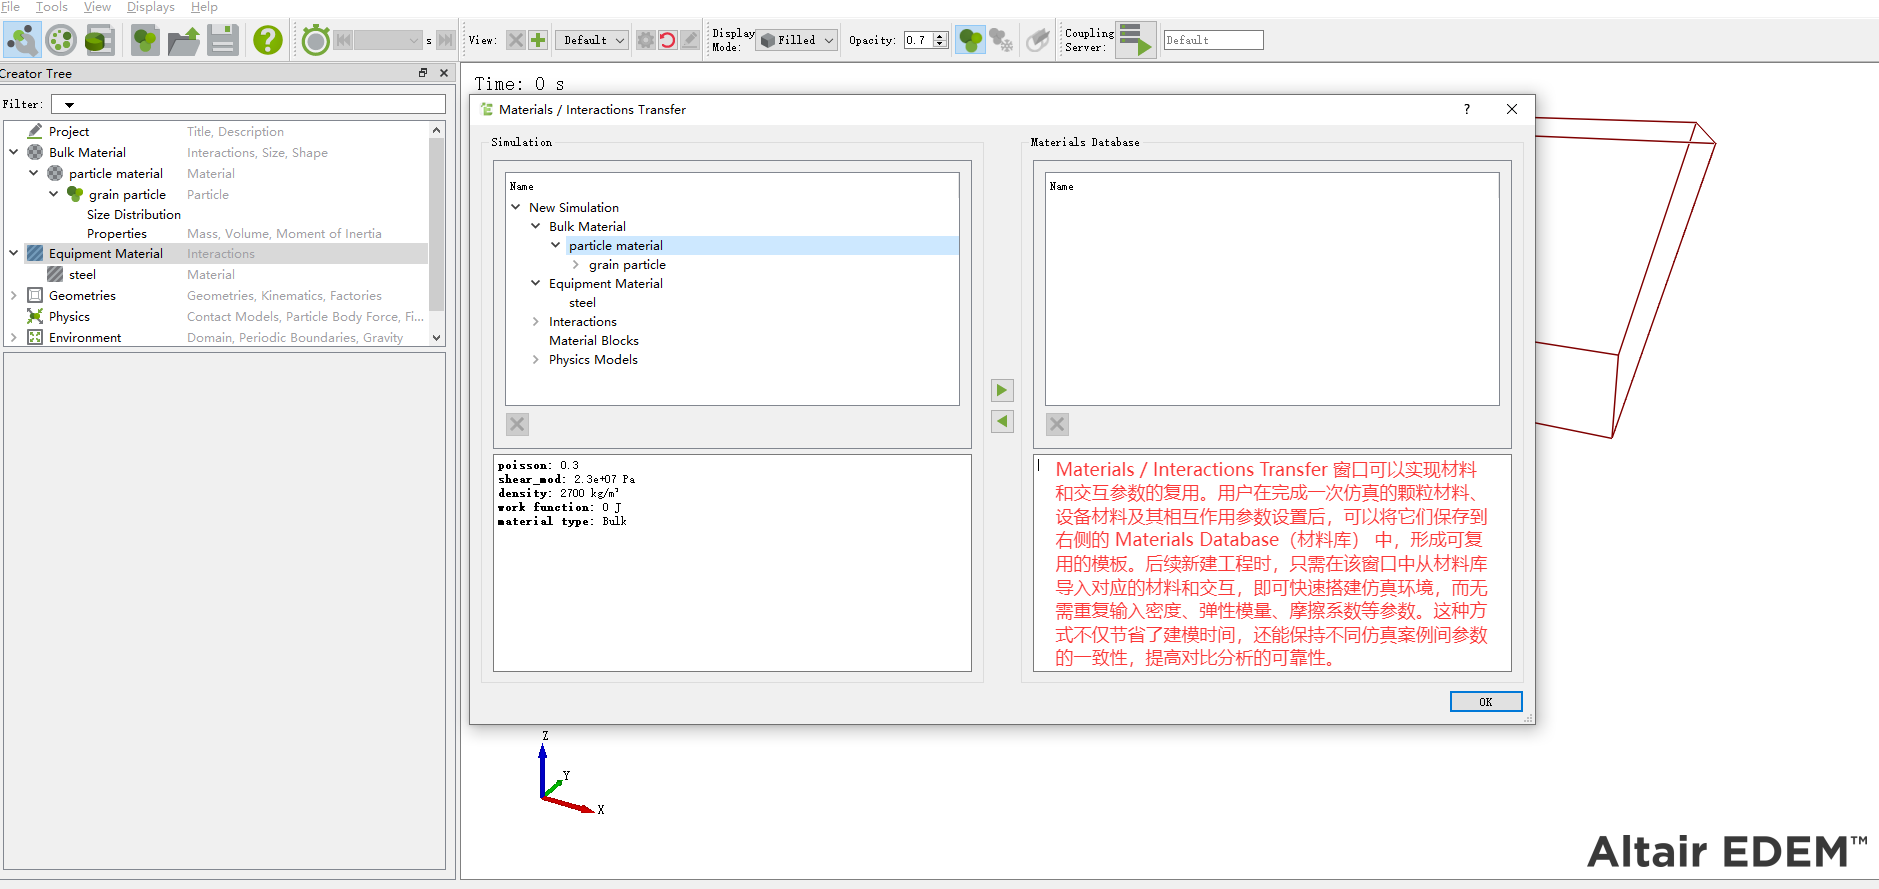Image resolution: width=1879 pixels, height=889 pixels.
Task: Add a new view with green plus
Action: tap(538, 40)
